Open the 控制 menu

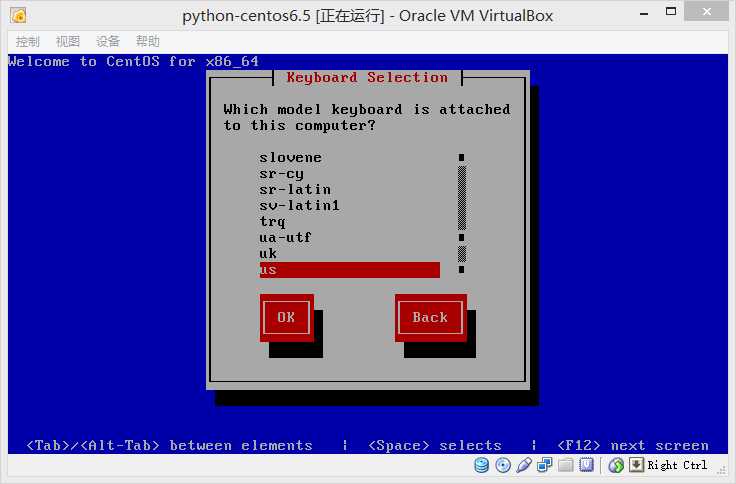pos(28,41)
